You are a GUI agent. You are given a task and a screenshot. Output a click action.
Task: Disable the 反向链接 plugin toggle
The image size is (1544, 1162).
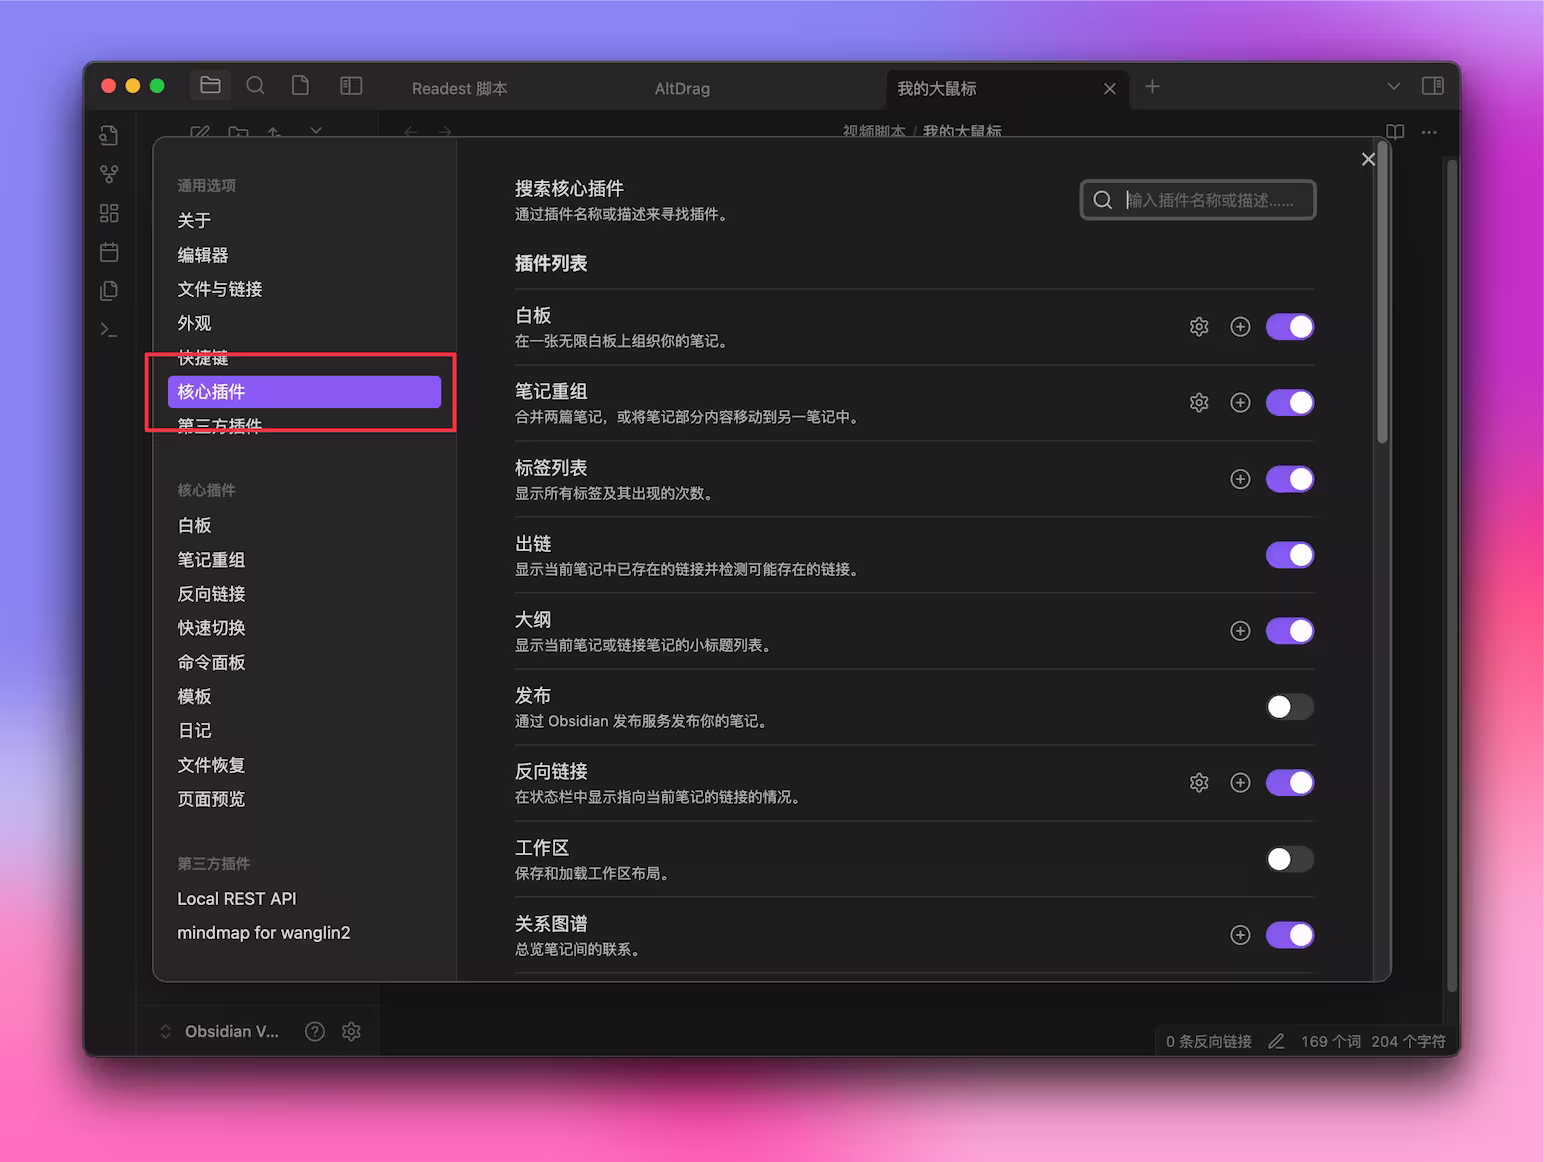[1290, 783]
